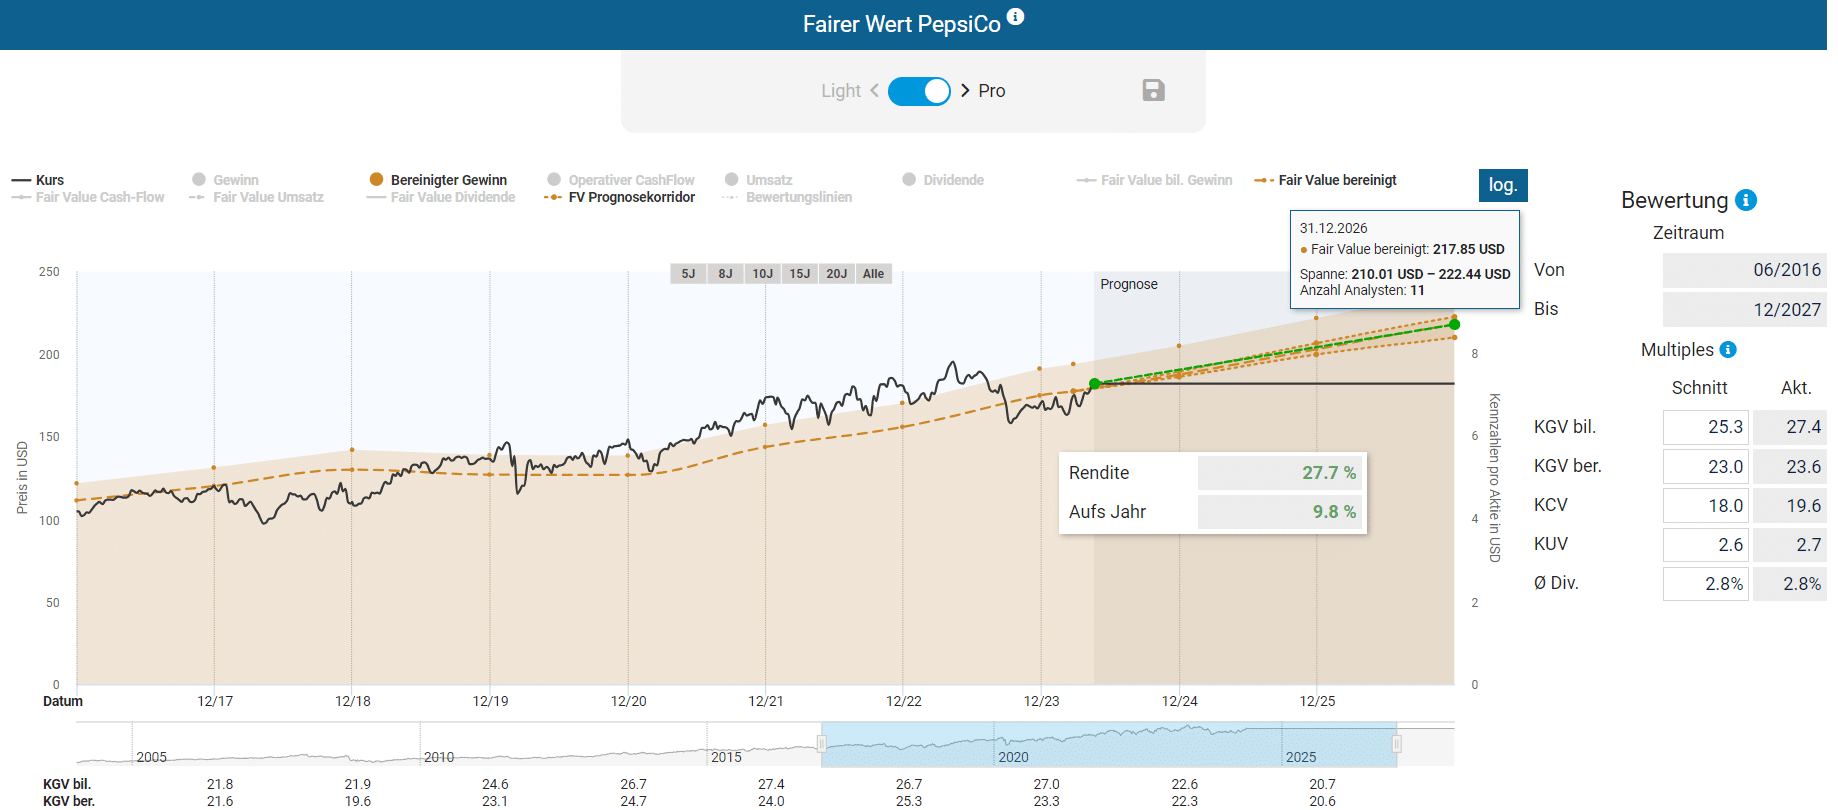Image resolution: width=1838 pixels, height=810 pixels.
Task: Show Fair Value bil. Gewinn line
Action: point(1155,180)
